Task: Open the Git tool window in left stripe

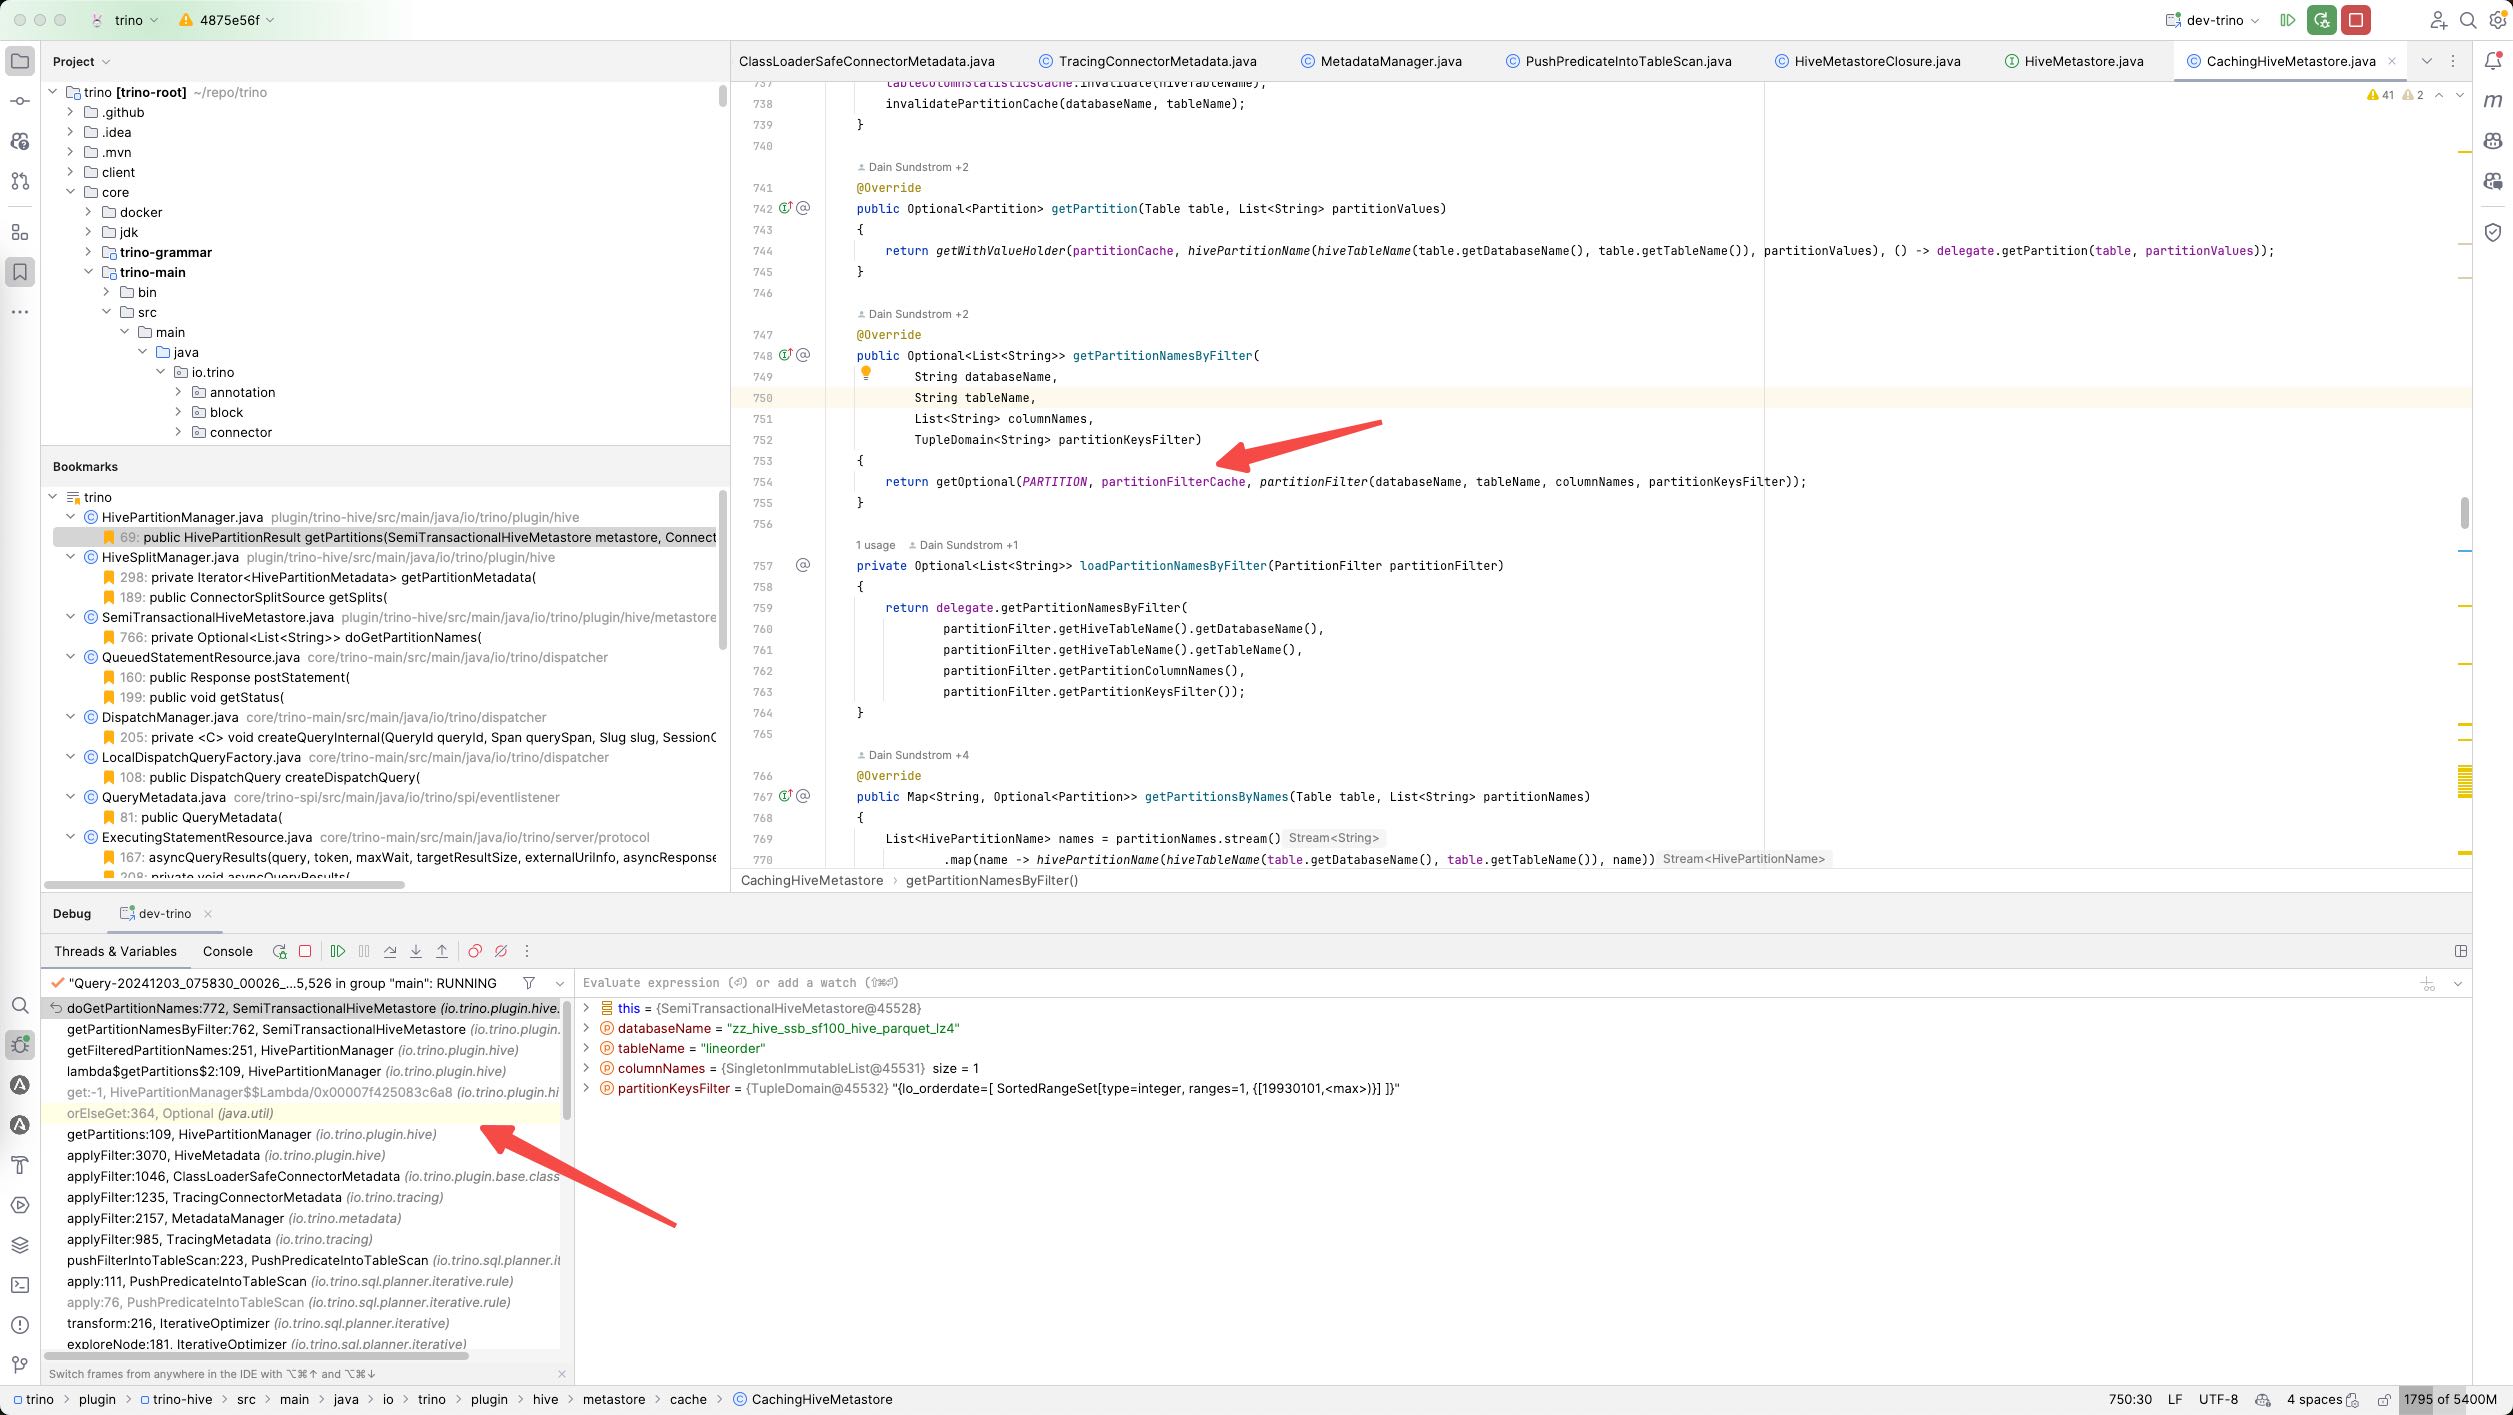Action: tap(20, 1365)
